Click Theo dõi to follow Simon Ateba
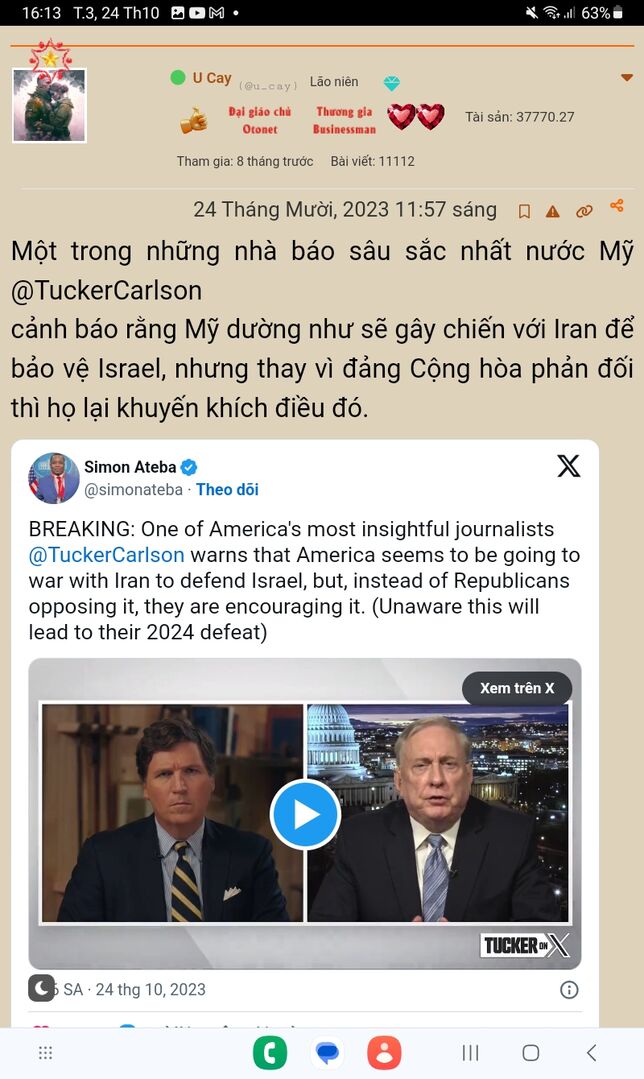This screenshot has width=644, height=1079. pyautogui.click(x=227, y=489)
